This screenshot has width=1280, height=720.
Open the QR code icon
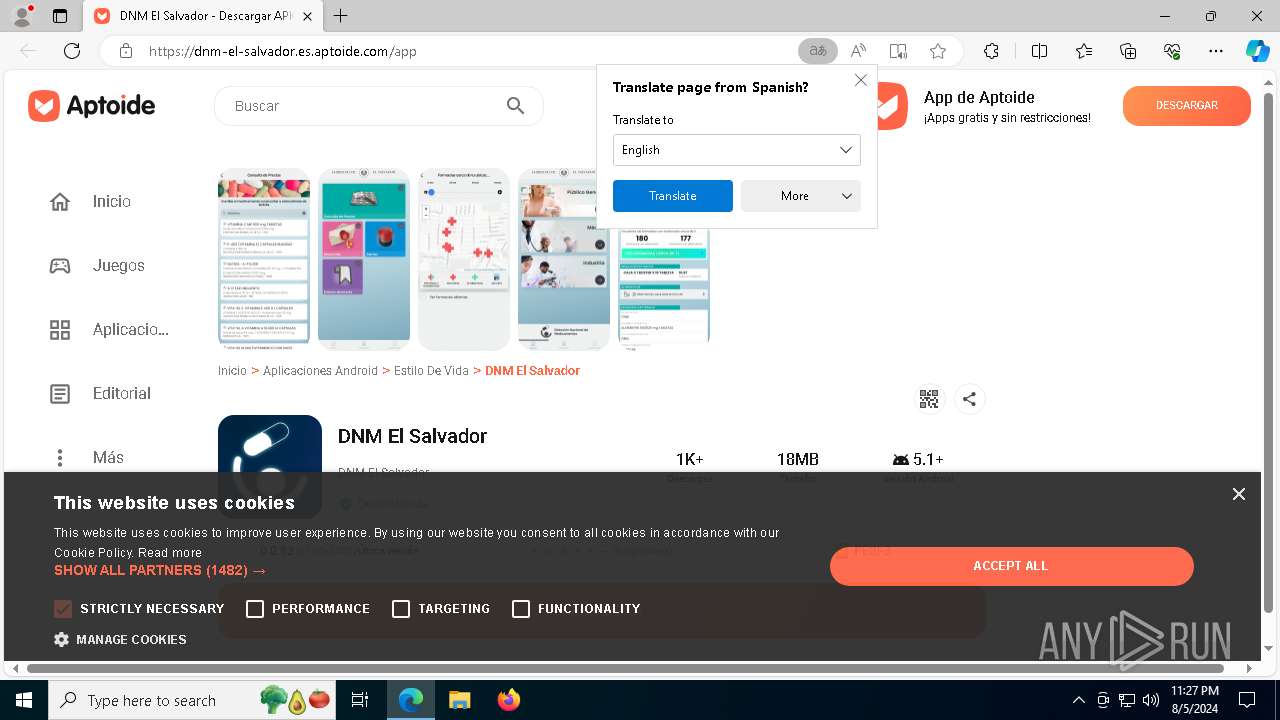click(929, 399)
